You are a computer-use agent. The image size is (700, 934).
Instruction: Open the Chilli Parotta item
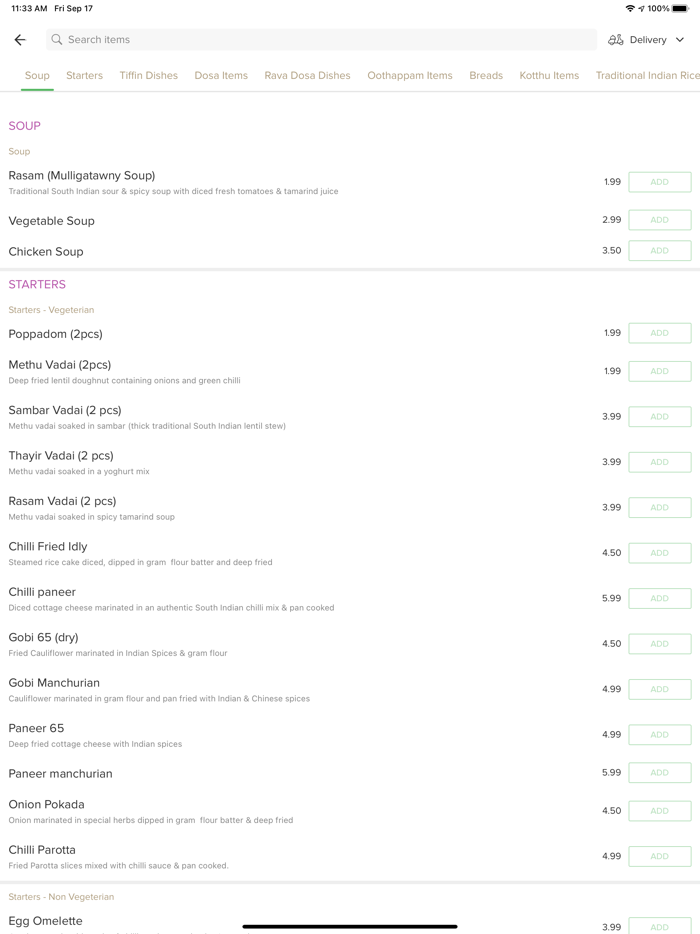[x=42, y=850]
